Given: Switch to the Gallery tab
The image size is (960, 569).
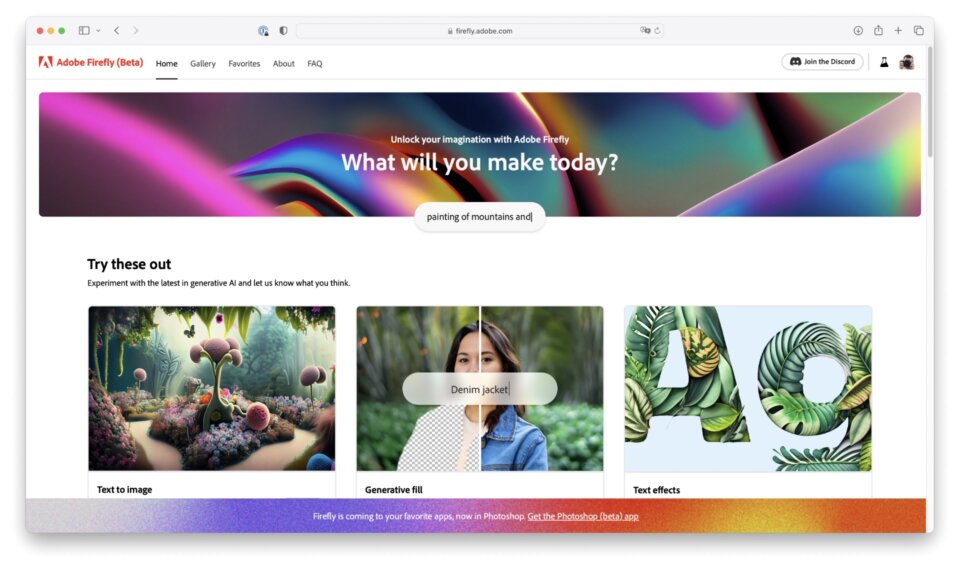Looking at the screenshot, I should pyautogui.click(x=203, y=64).
